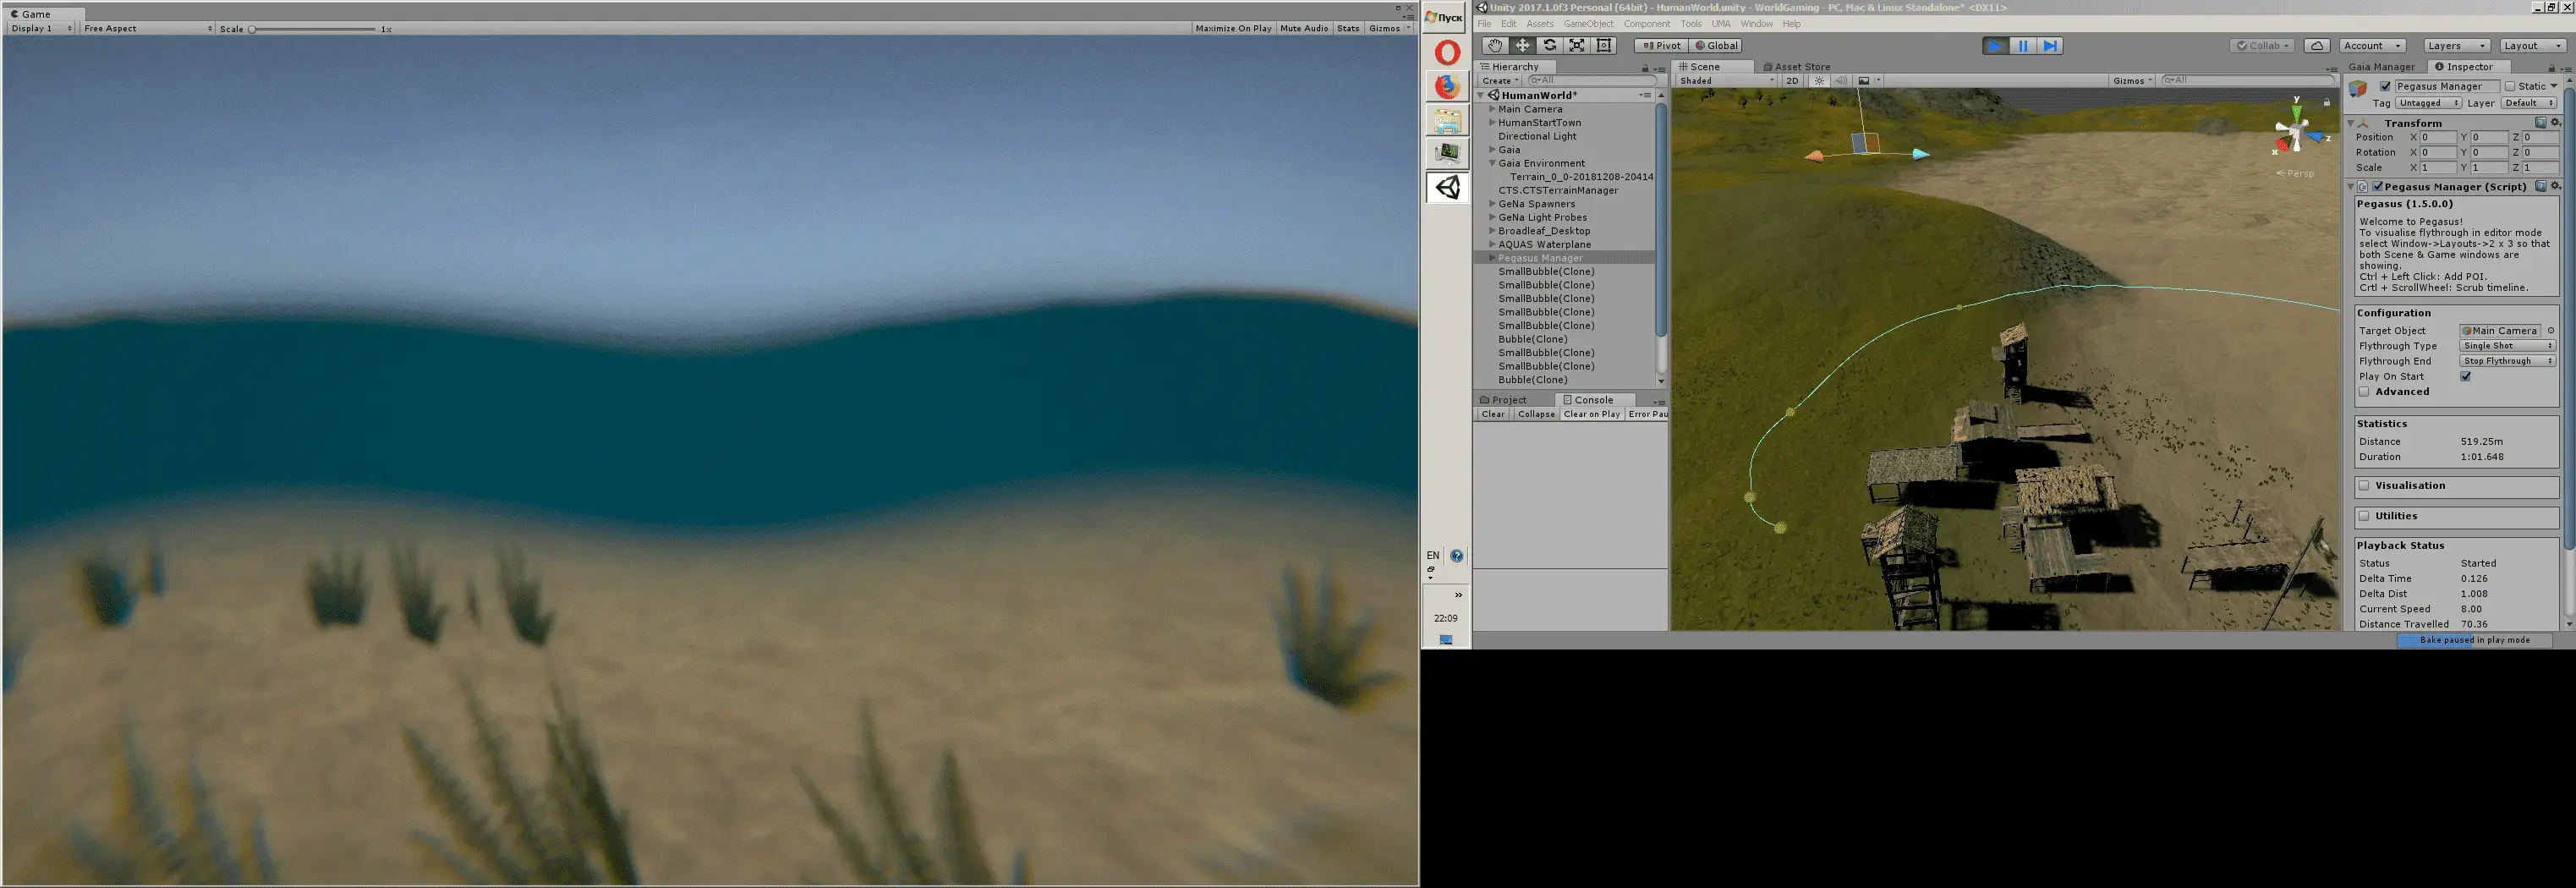Toggle Maximize On Play in Game view
This screenshot has height=888, width=2576.
(1233, 29)
